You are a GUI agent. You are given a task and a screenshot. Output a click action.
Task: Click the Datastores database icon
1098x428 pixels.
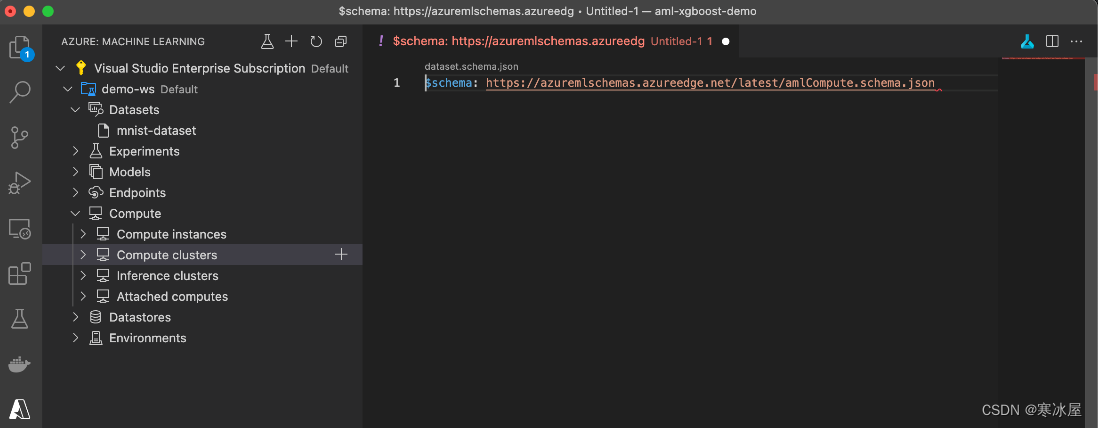95,317
